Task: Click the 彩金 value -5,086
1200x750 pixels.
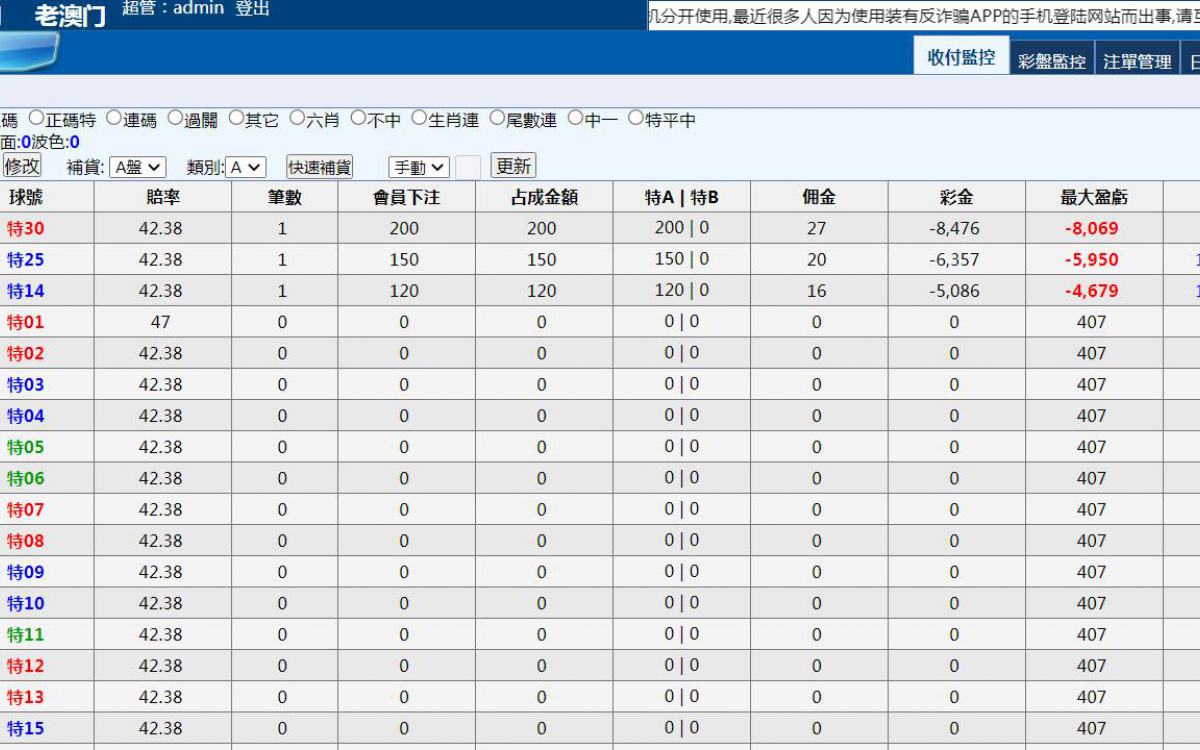Action: click(x=954, y=291)
